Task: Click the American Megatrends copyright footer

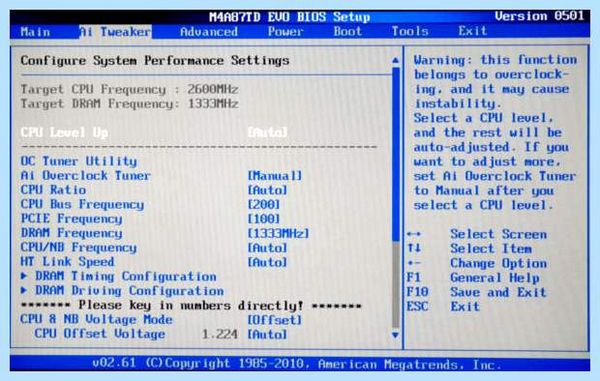Action: 297,364
